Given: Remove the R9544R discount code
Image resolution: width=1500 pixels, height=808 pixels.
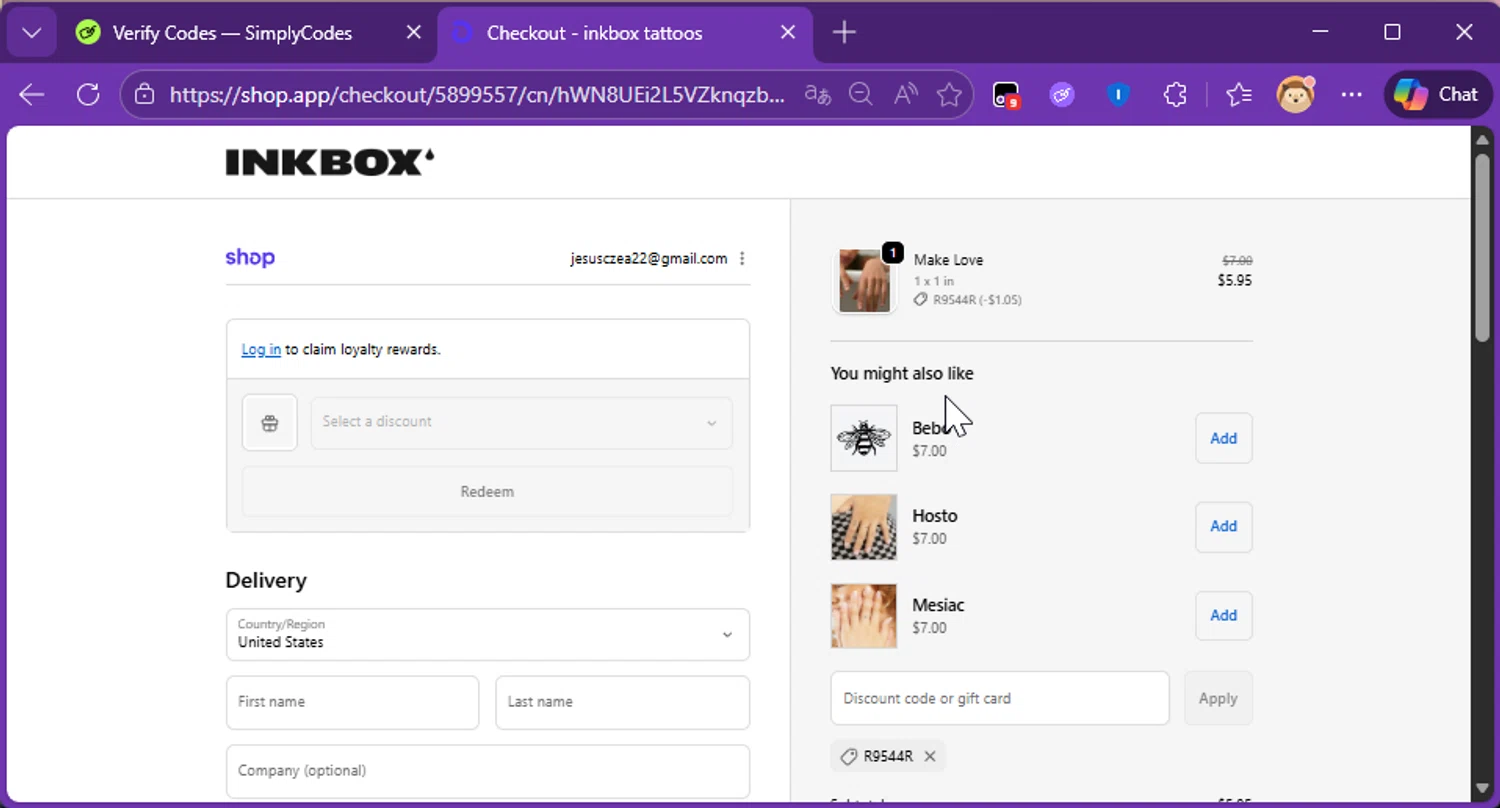Looking at the screenshot, I should point(930,756).
